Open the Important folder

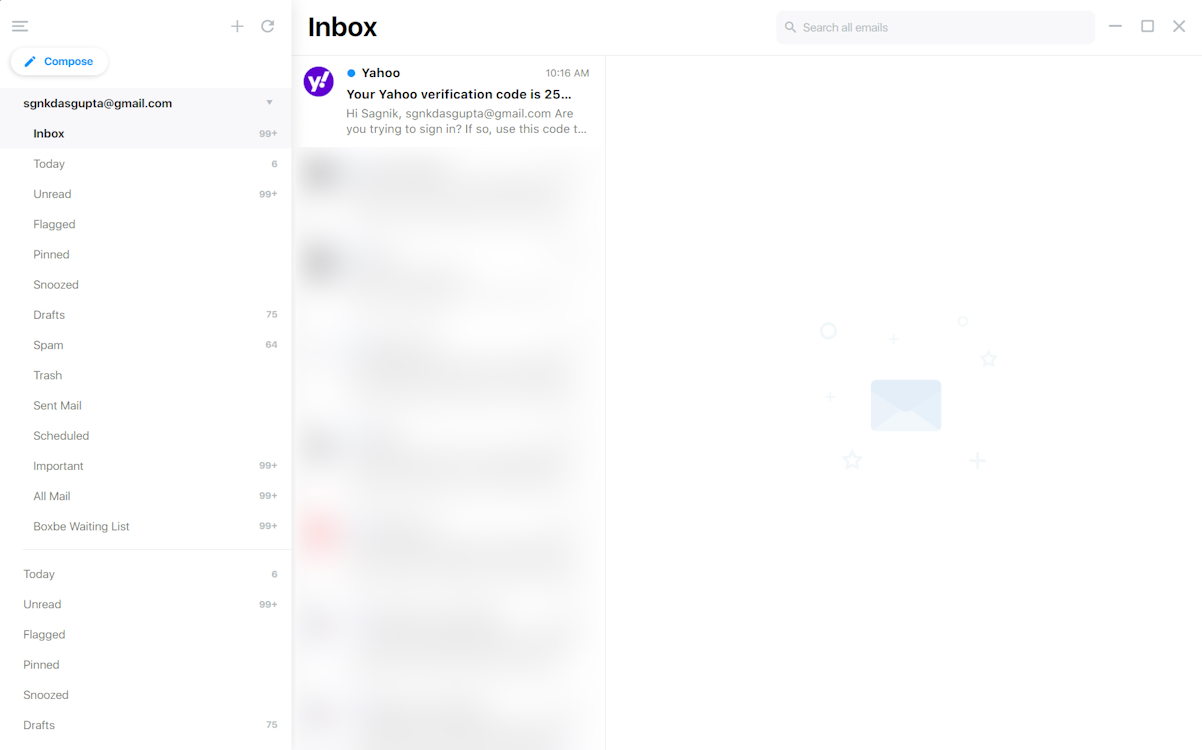coord(58,465)
